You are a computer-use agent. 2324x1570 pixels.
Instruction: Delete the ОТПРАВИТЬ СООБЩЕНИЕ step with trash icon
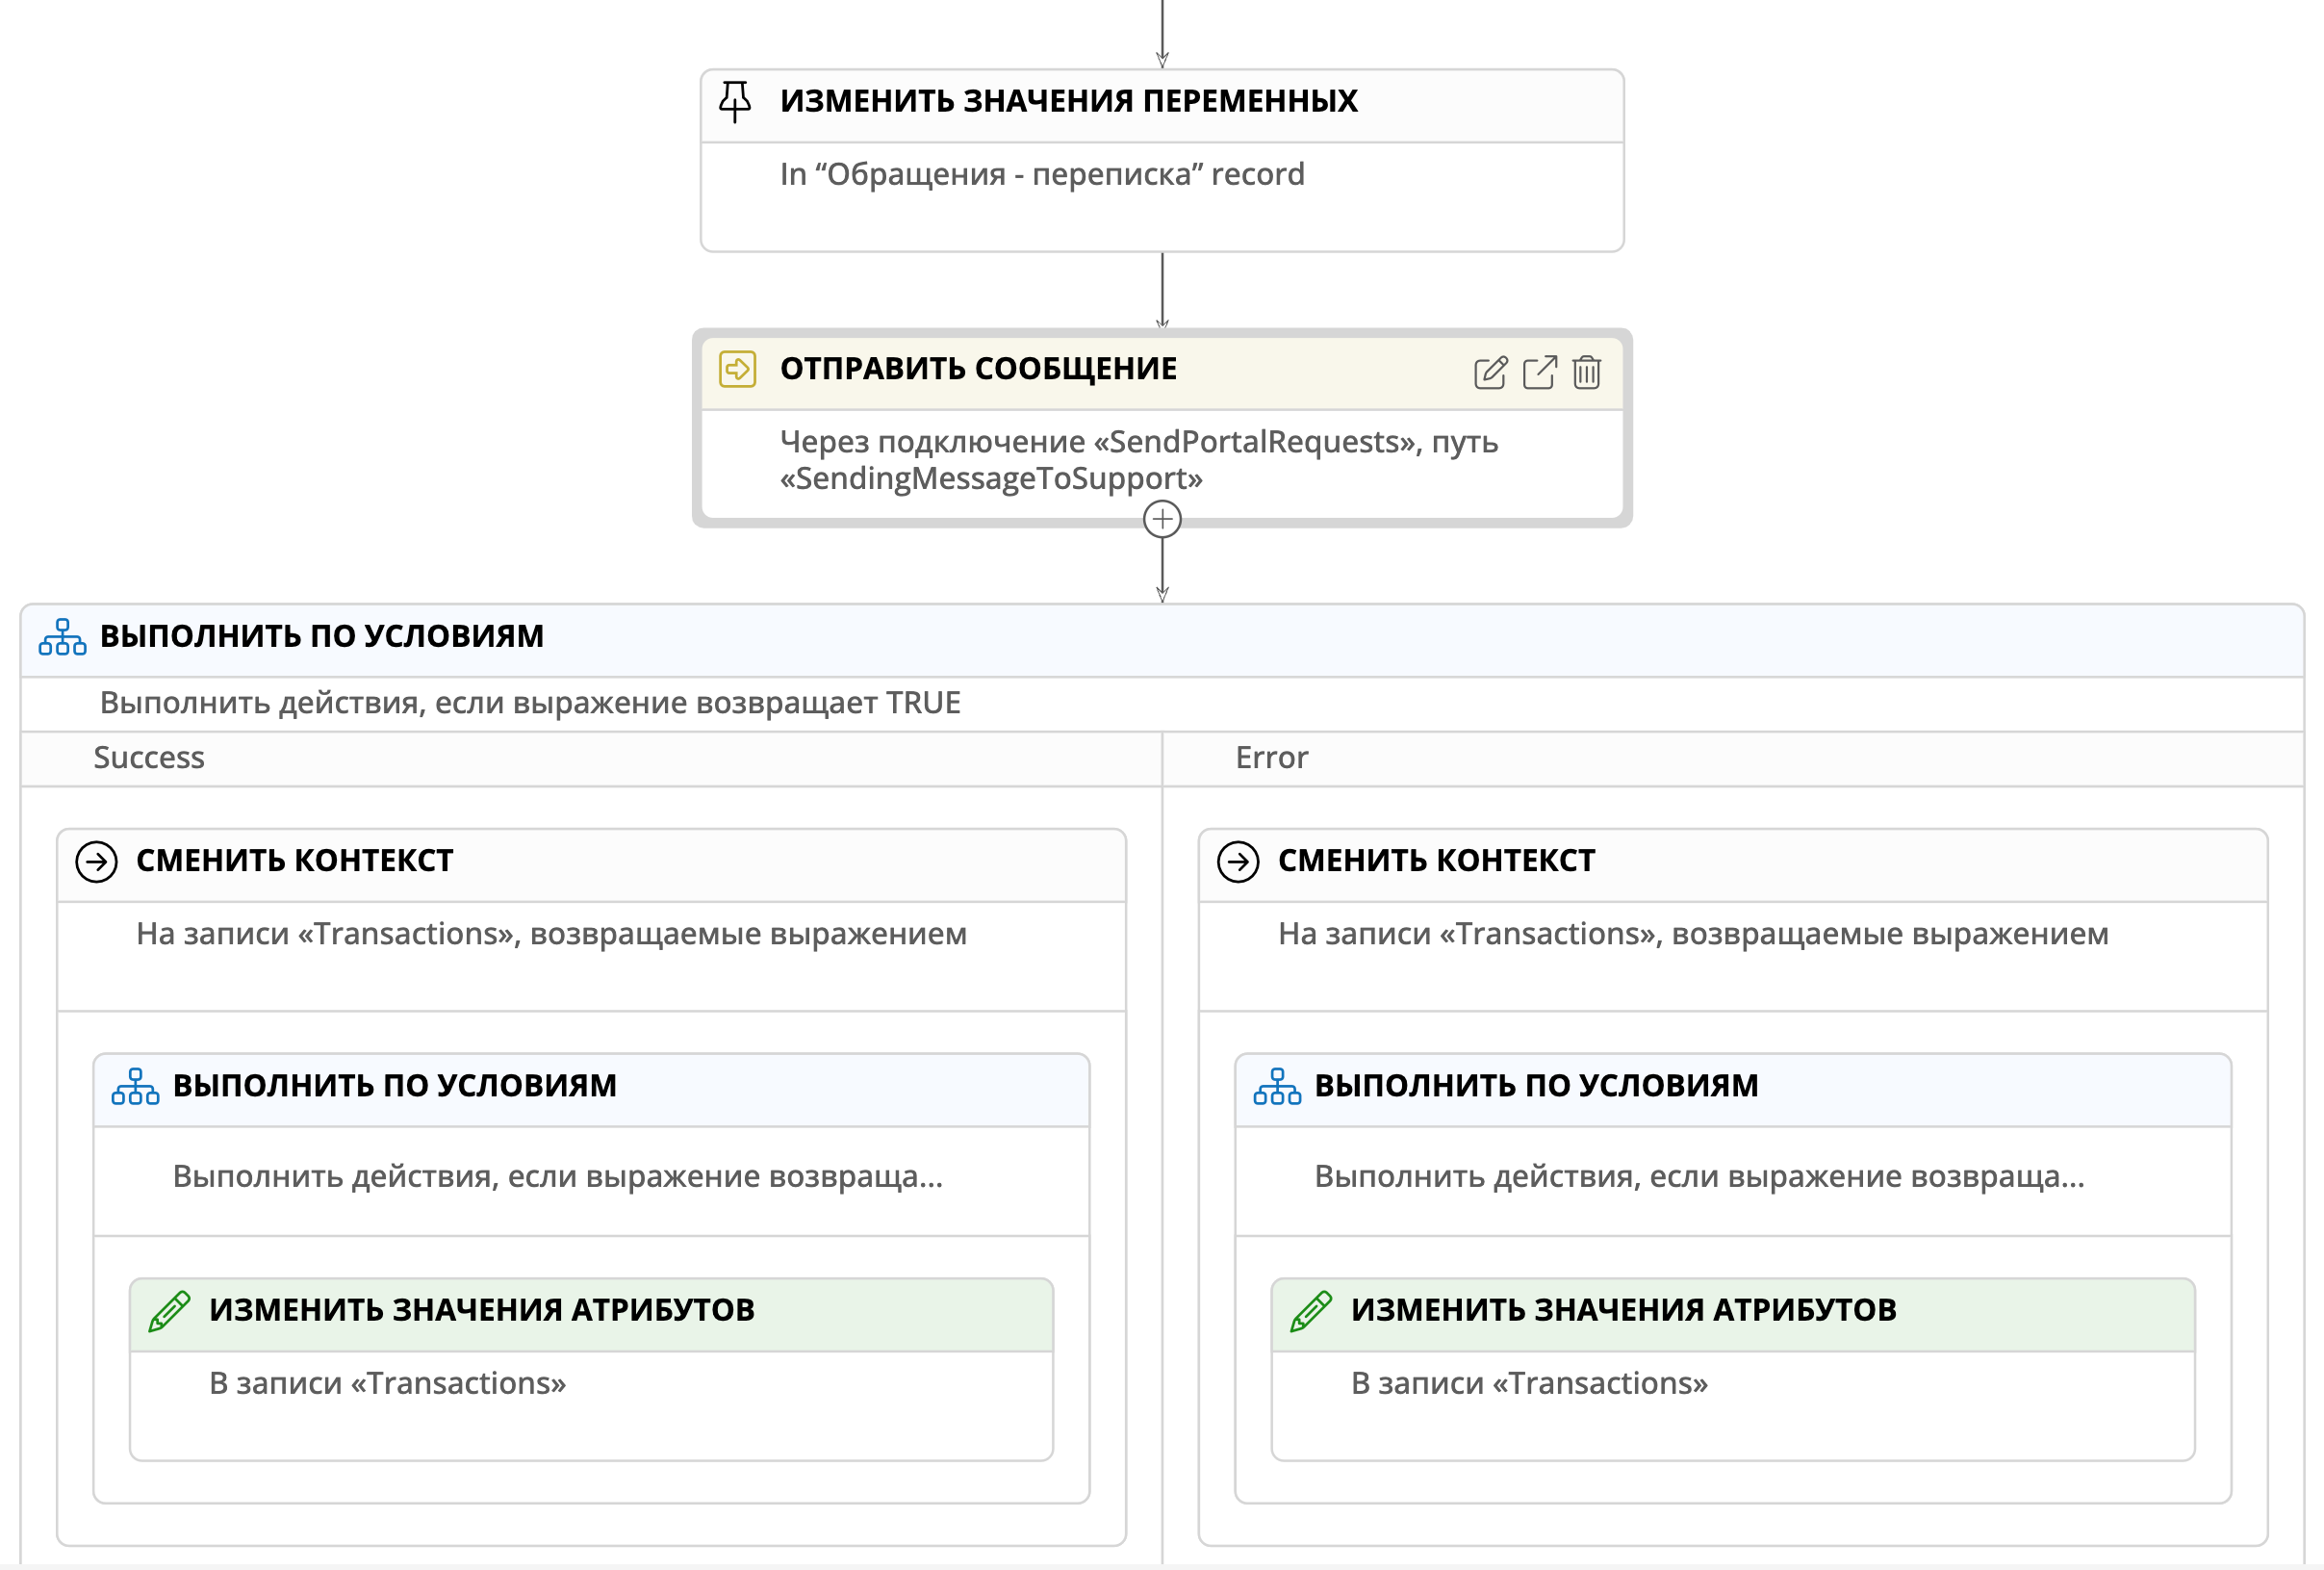point(1586,372)
